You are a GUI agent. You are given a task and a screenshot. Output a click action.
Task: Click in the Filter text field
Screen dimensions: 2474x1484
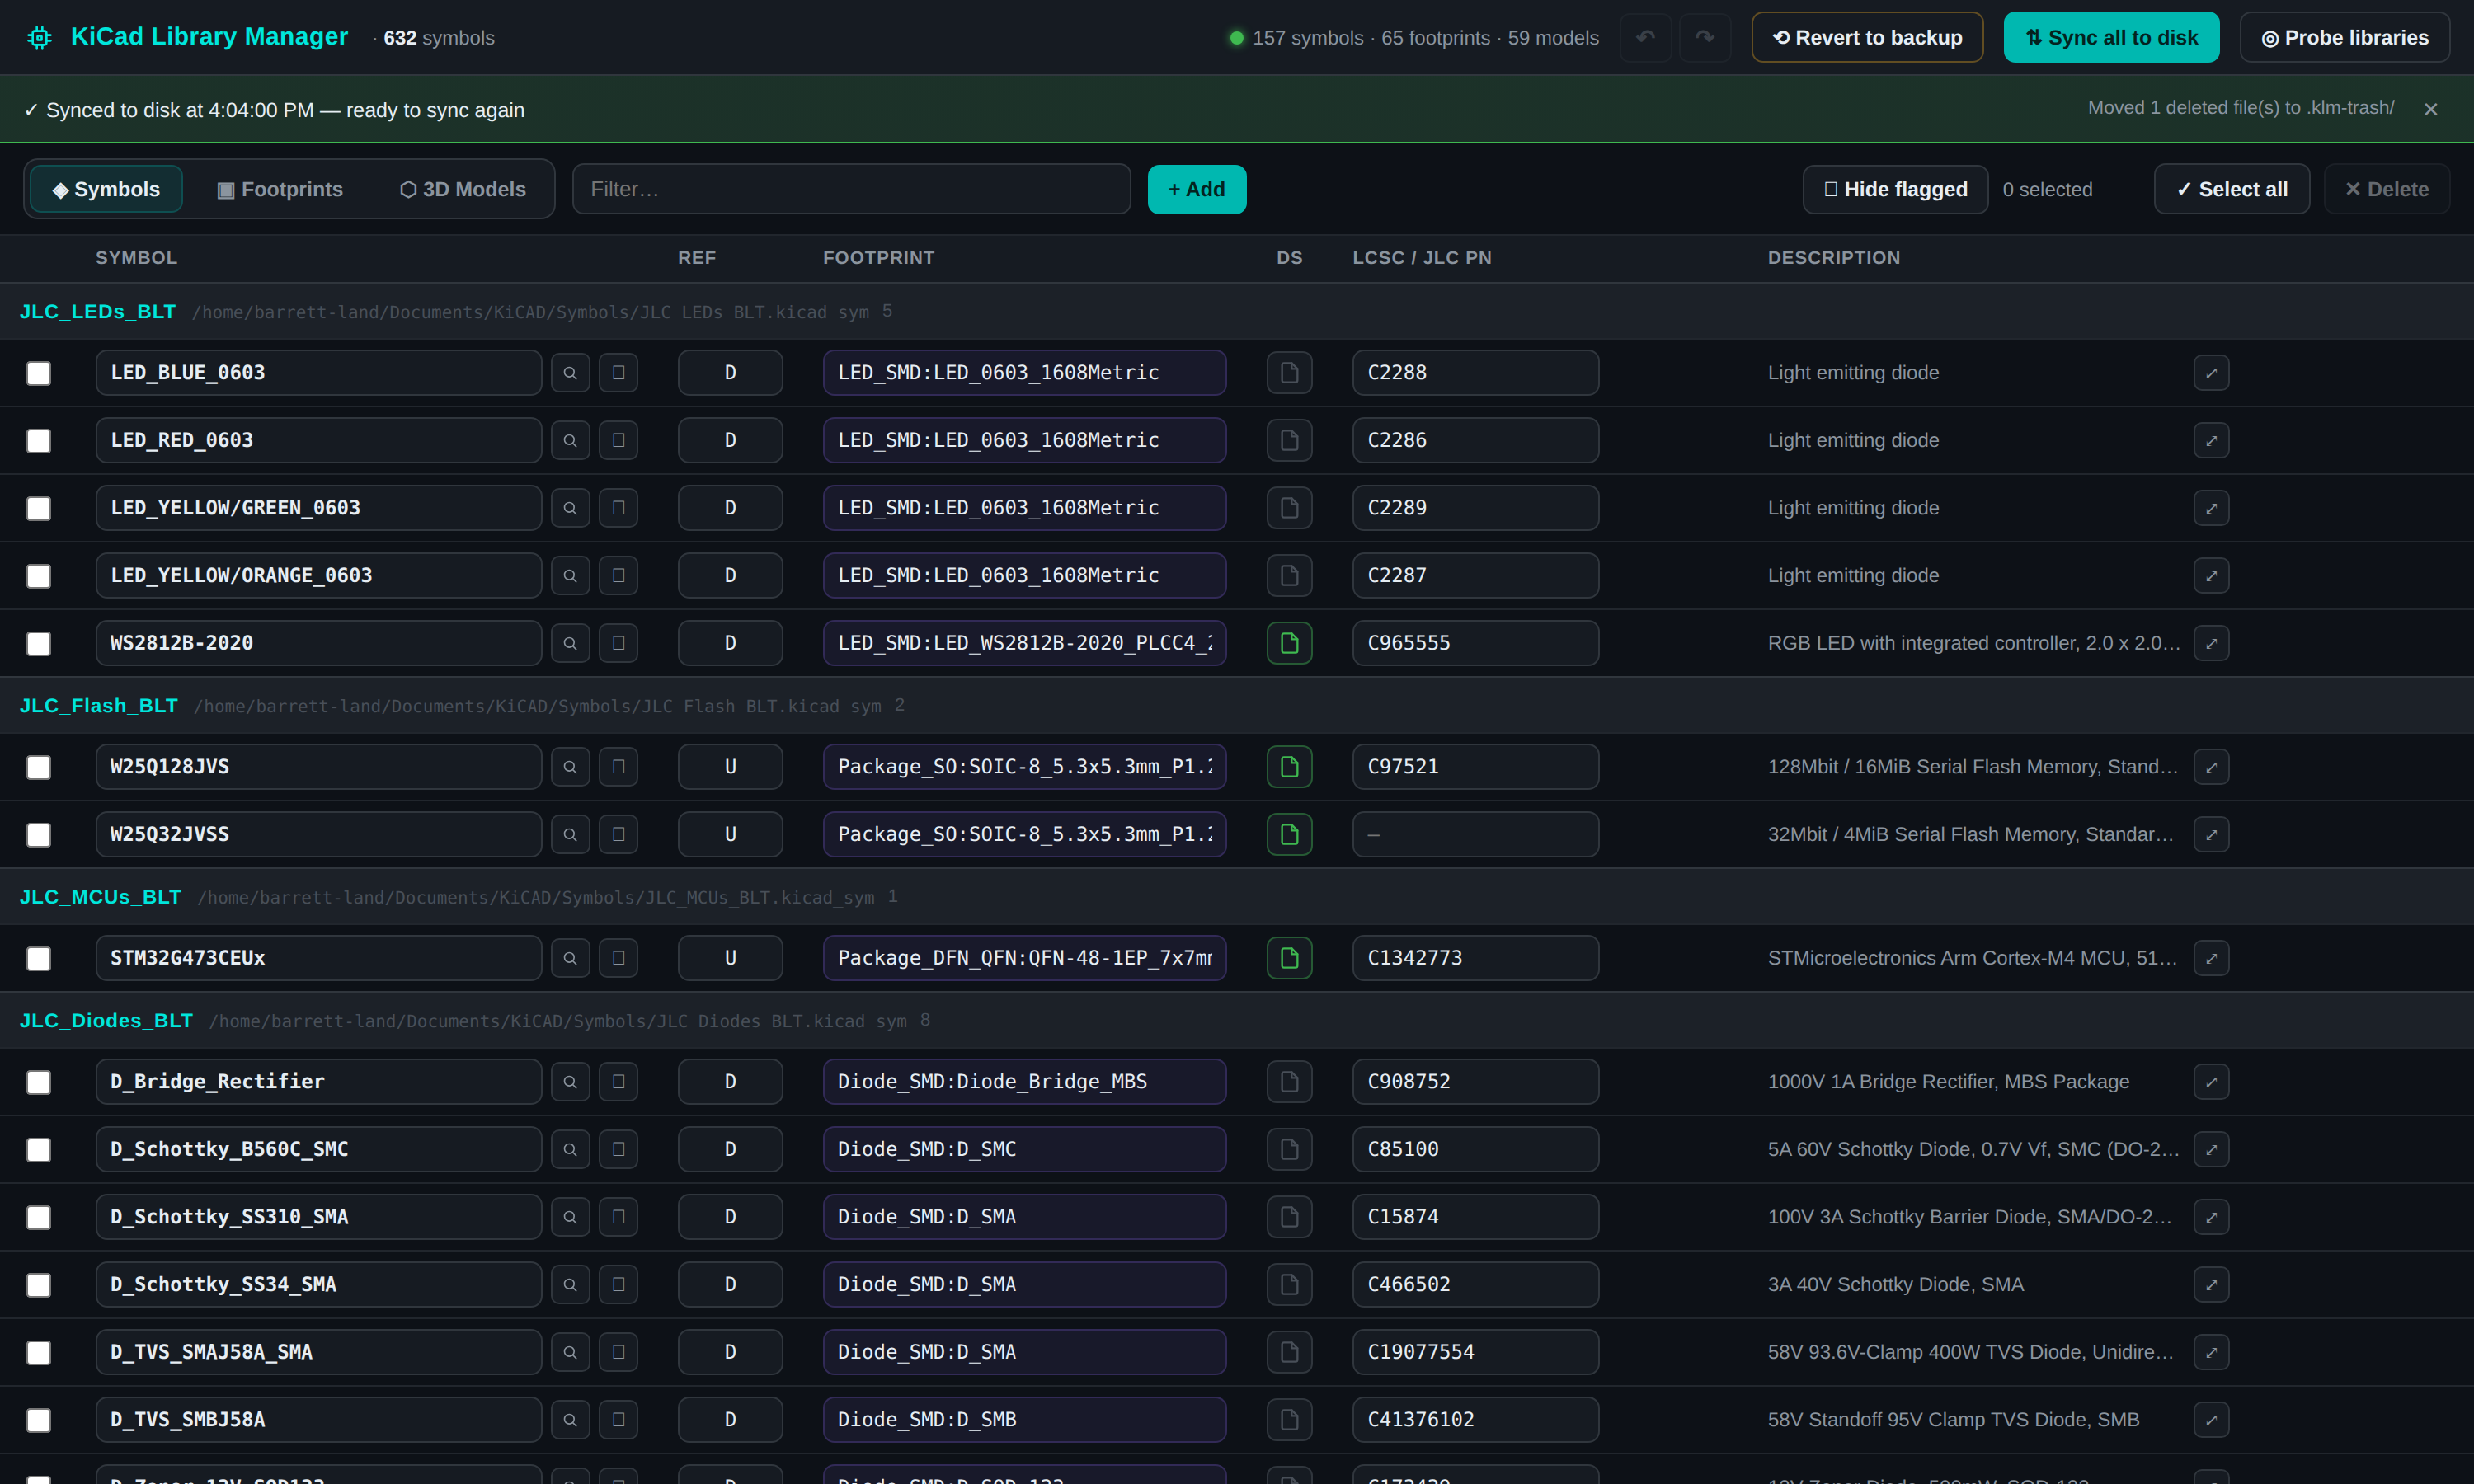tap(851, 189)
